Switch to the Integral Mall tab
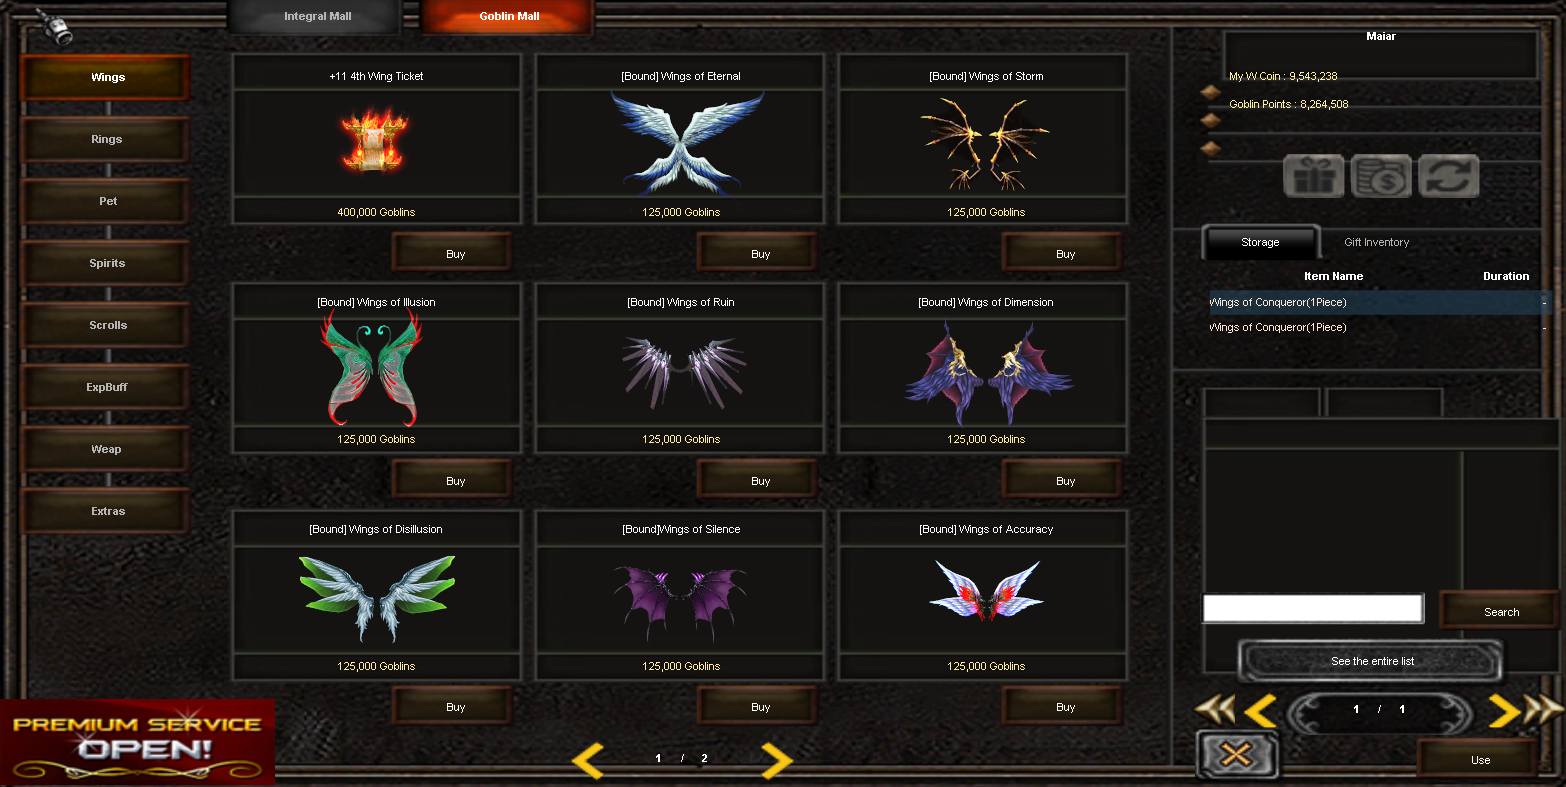The width and height of the screenshot is (1566, 787). click(x=317, y=16)
